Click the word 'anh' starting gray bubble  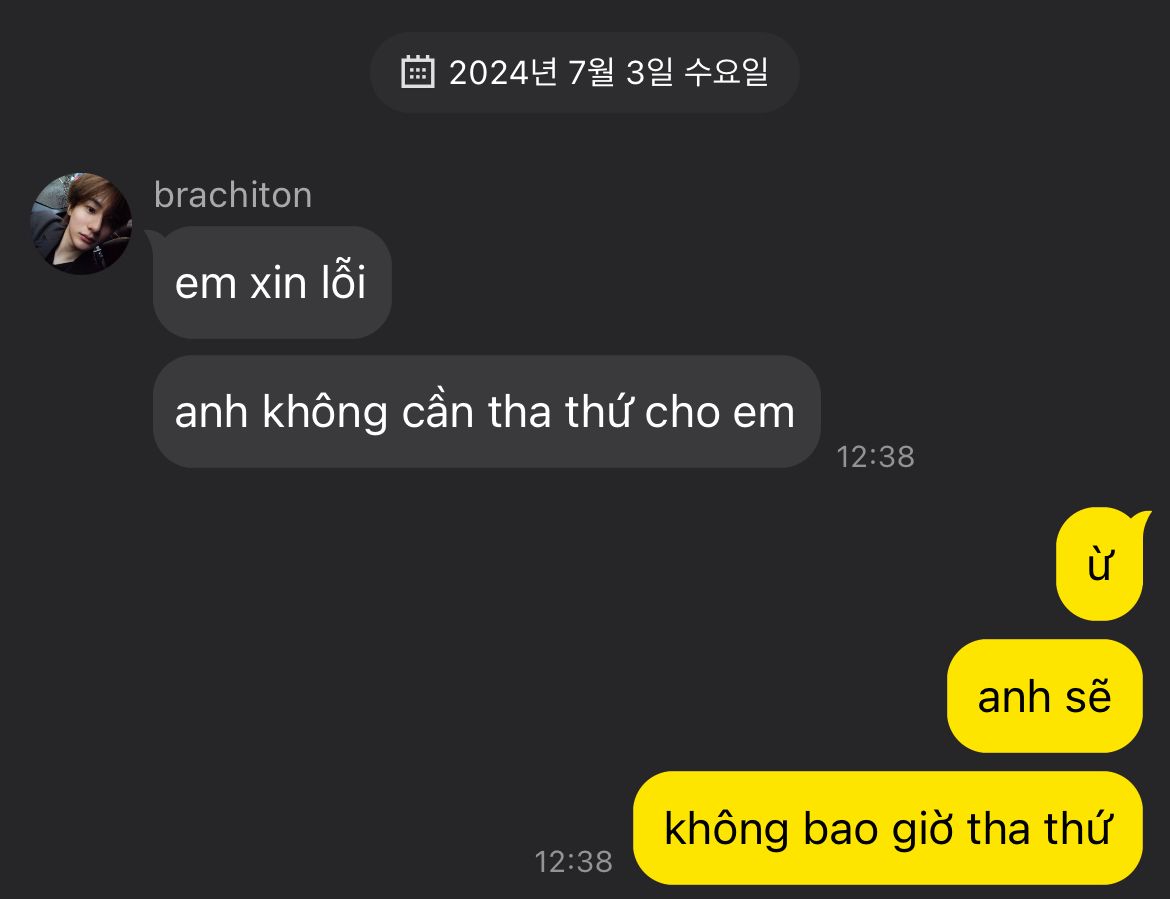click(x=211, y=412)
